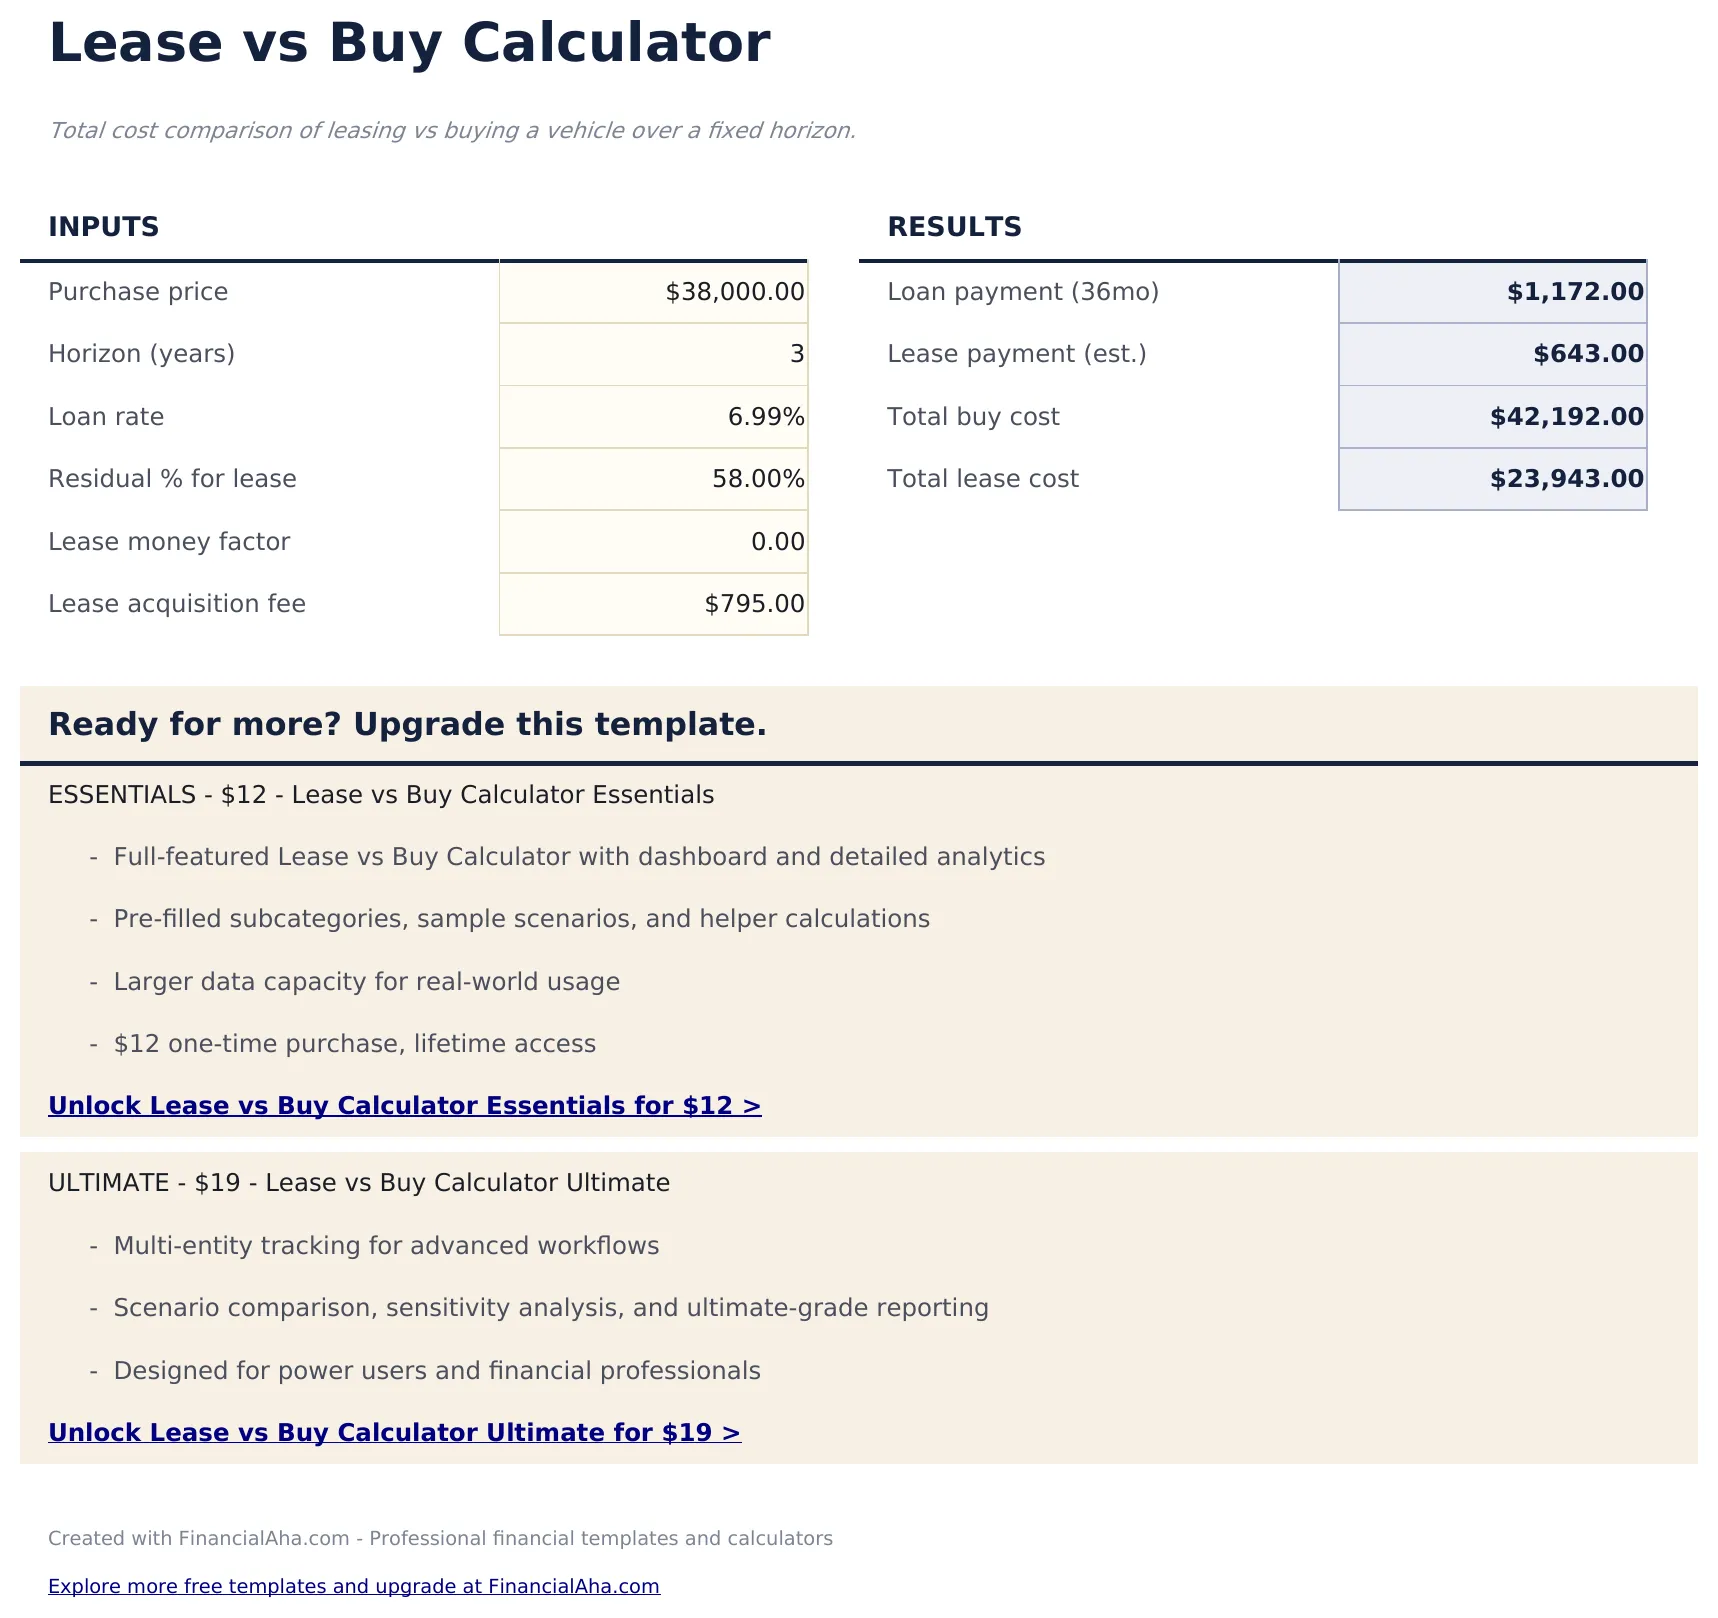
Task: Click the INPUTS section header
Action: pyautogui.click(x=103, y=227)
